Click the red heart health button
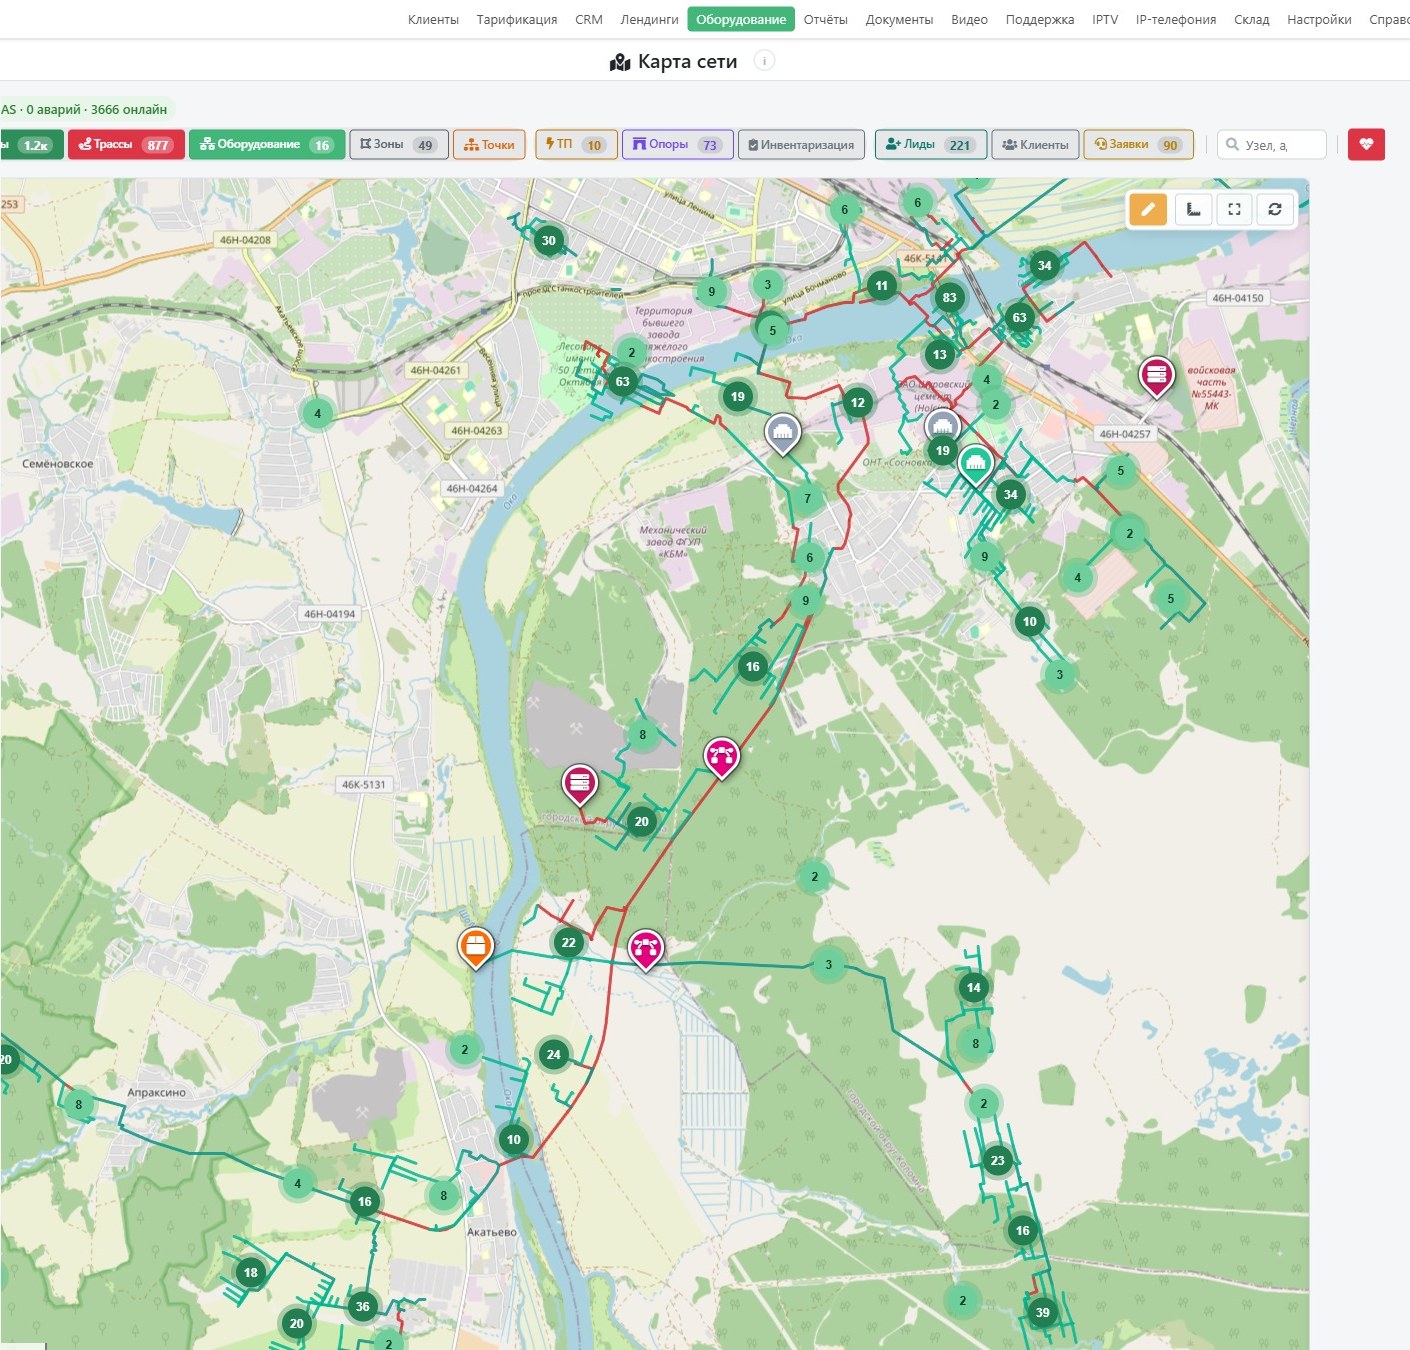1410x1350 pixels. [x=1366, y=144]
